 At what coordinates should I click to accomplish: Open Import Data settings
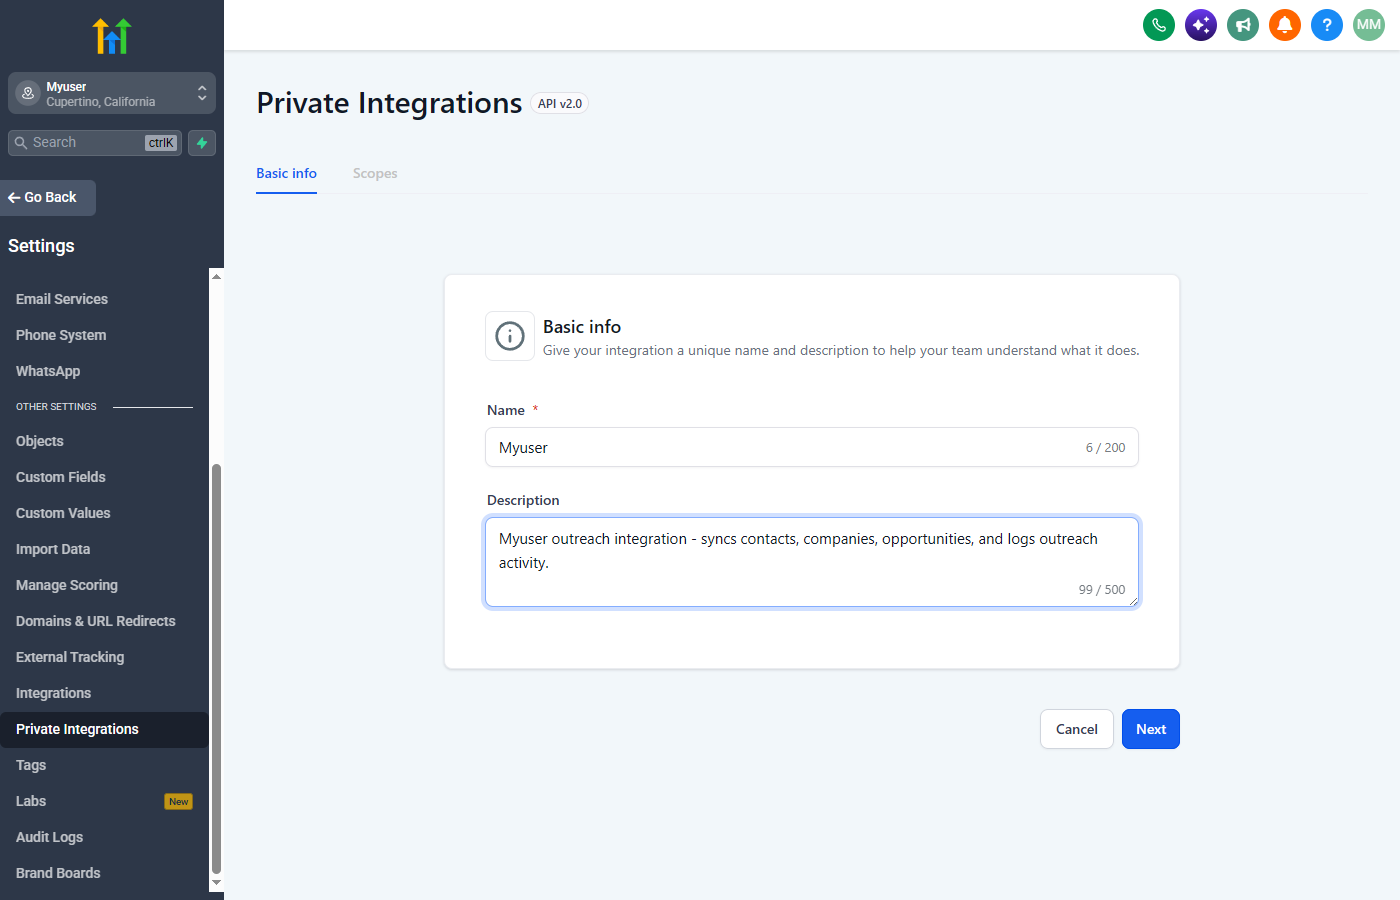click(53, 549)
